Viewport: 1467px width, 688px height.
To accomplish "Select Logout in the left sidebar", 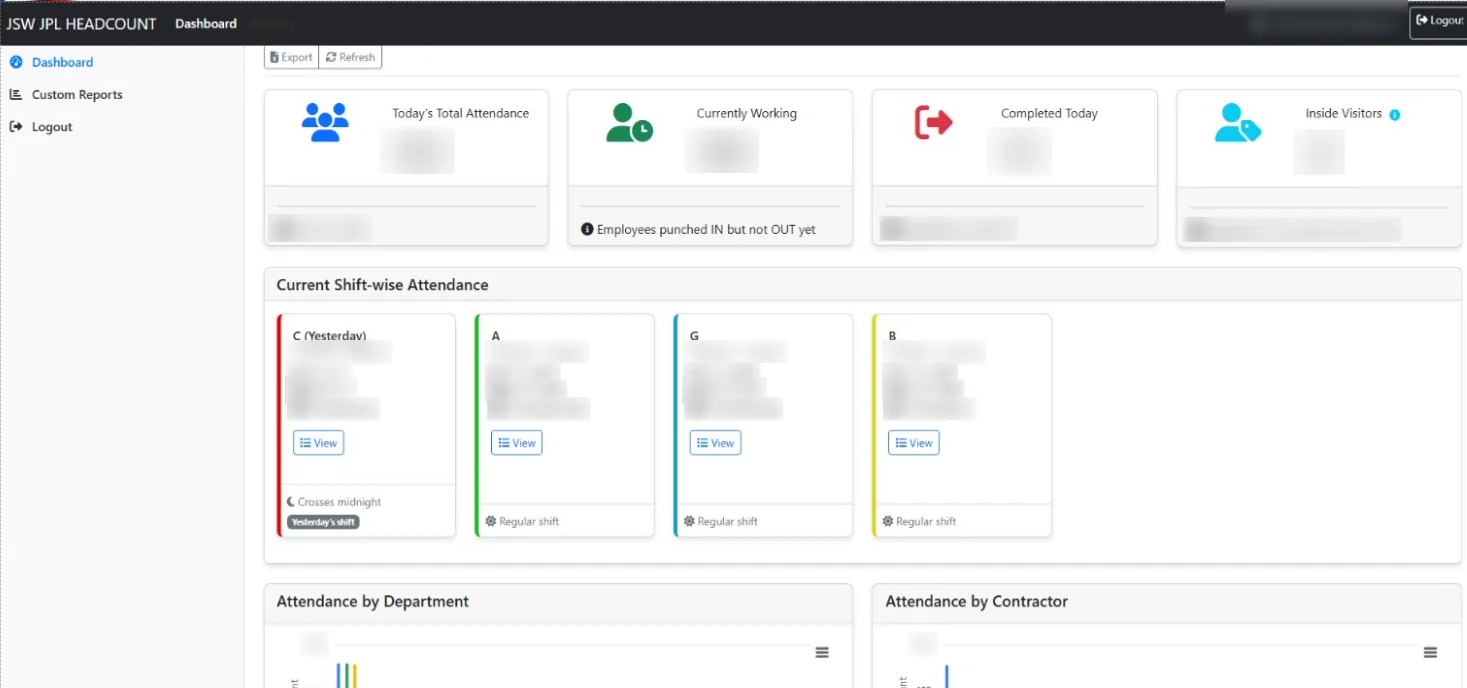I will 52,127.
